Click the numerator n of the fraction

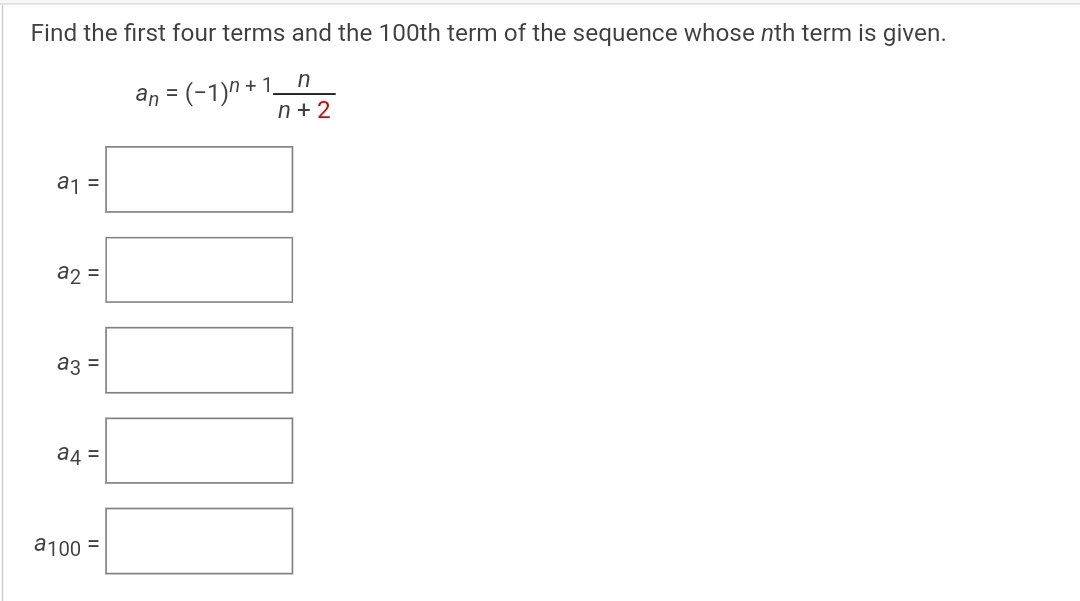pyautogui.click(x=304, y=80)
